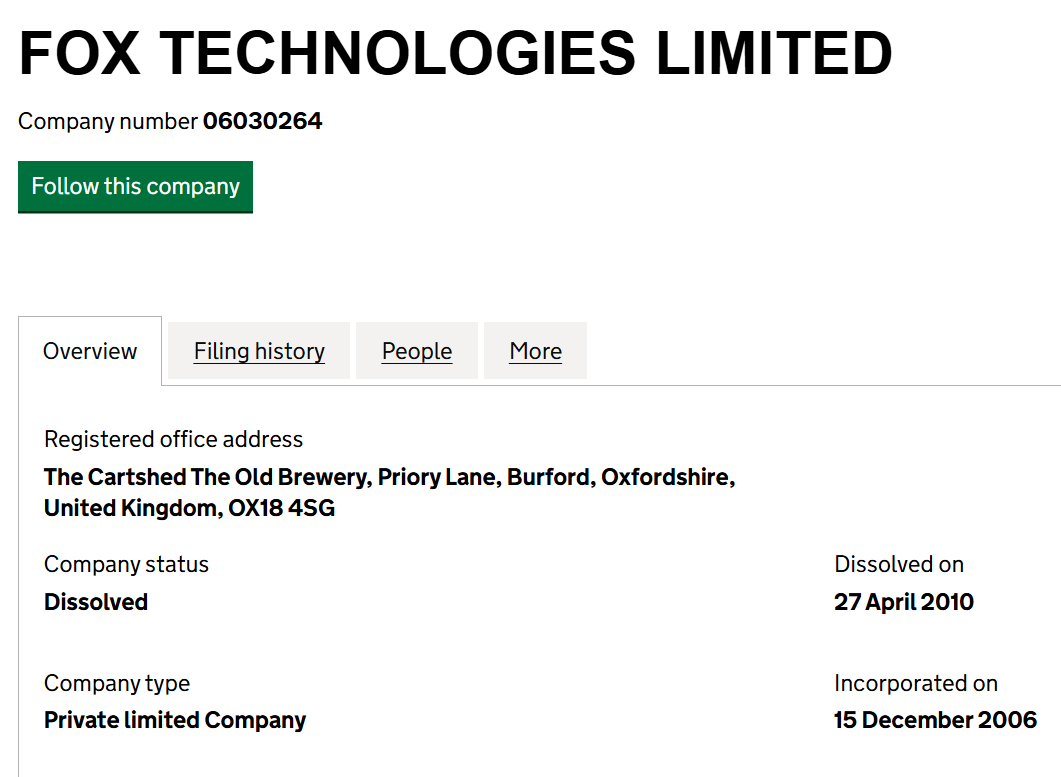Open the Filing history tab
This screenshot has width=1061, height=777.
pos(259,351)
